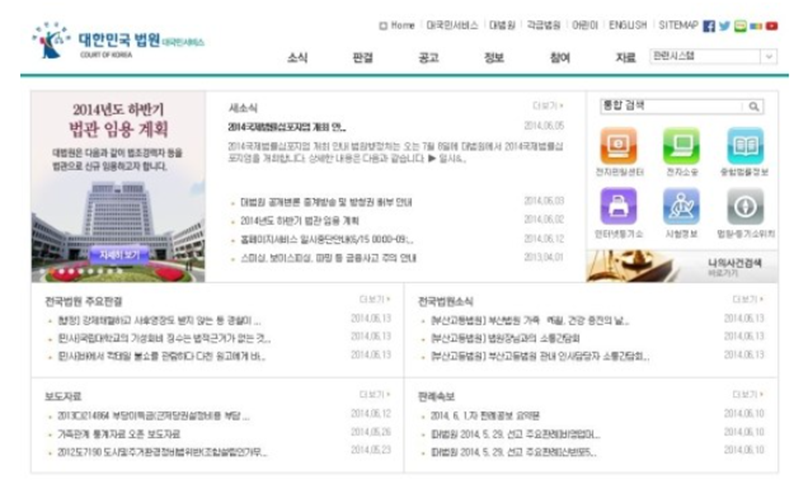Screen dimensions: 808x489
Task: Expand 더보기 for 판례속보
Action: (748, 395)
